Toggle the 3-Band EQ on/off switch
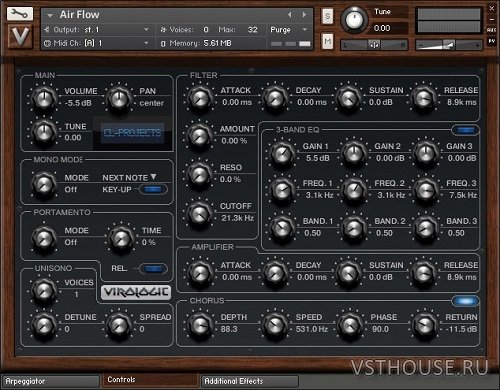Image resolution: width=500 pixels, height=390 pixels. (x=466, y=130)
